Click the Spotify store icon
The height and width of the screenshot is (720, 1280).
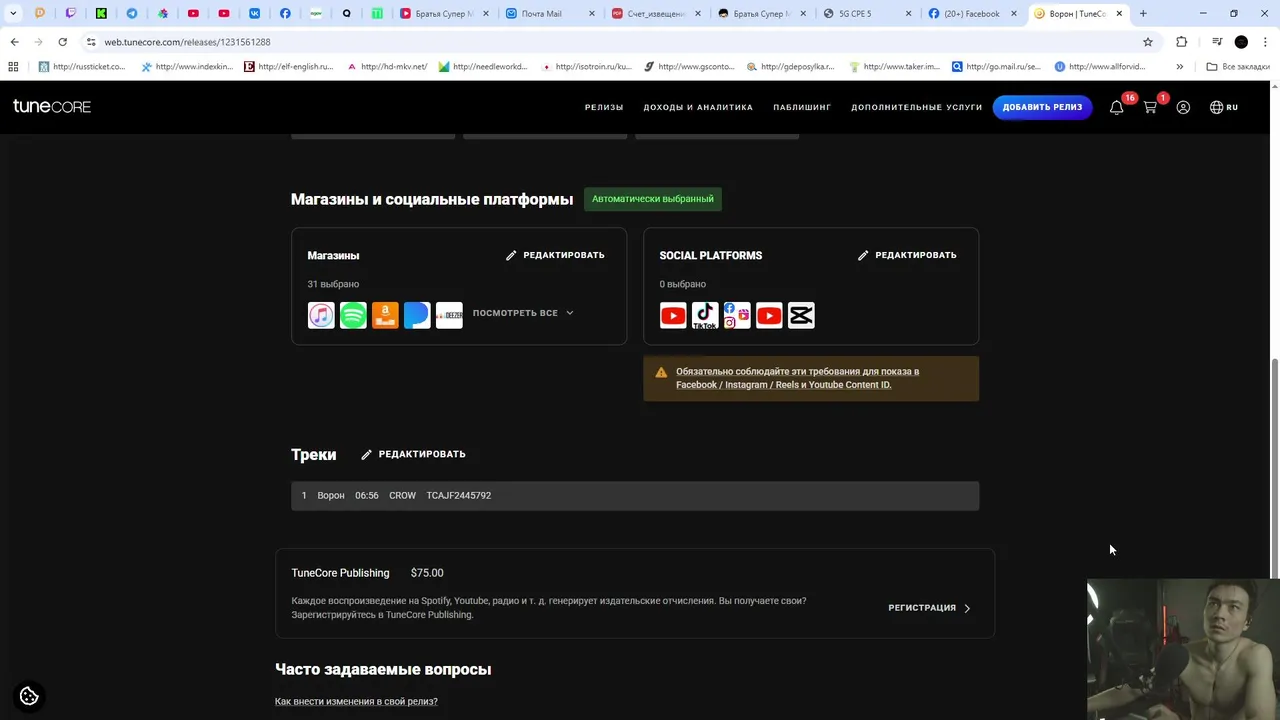[353, 315]
